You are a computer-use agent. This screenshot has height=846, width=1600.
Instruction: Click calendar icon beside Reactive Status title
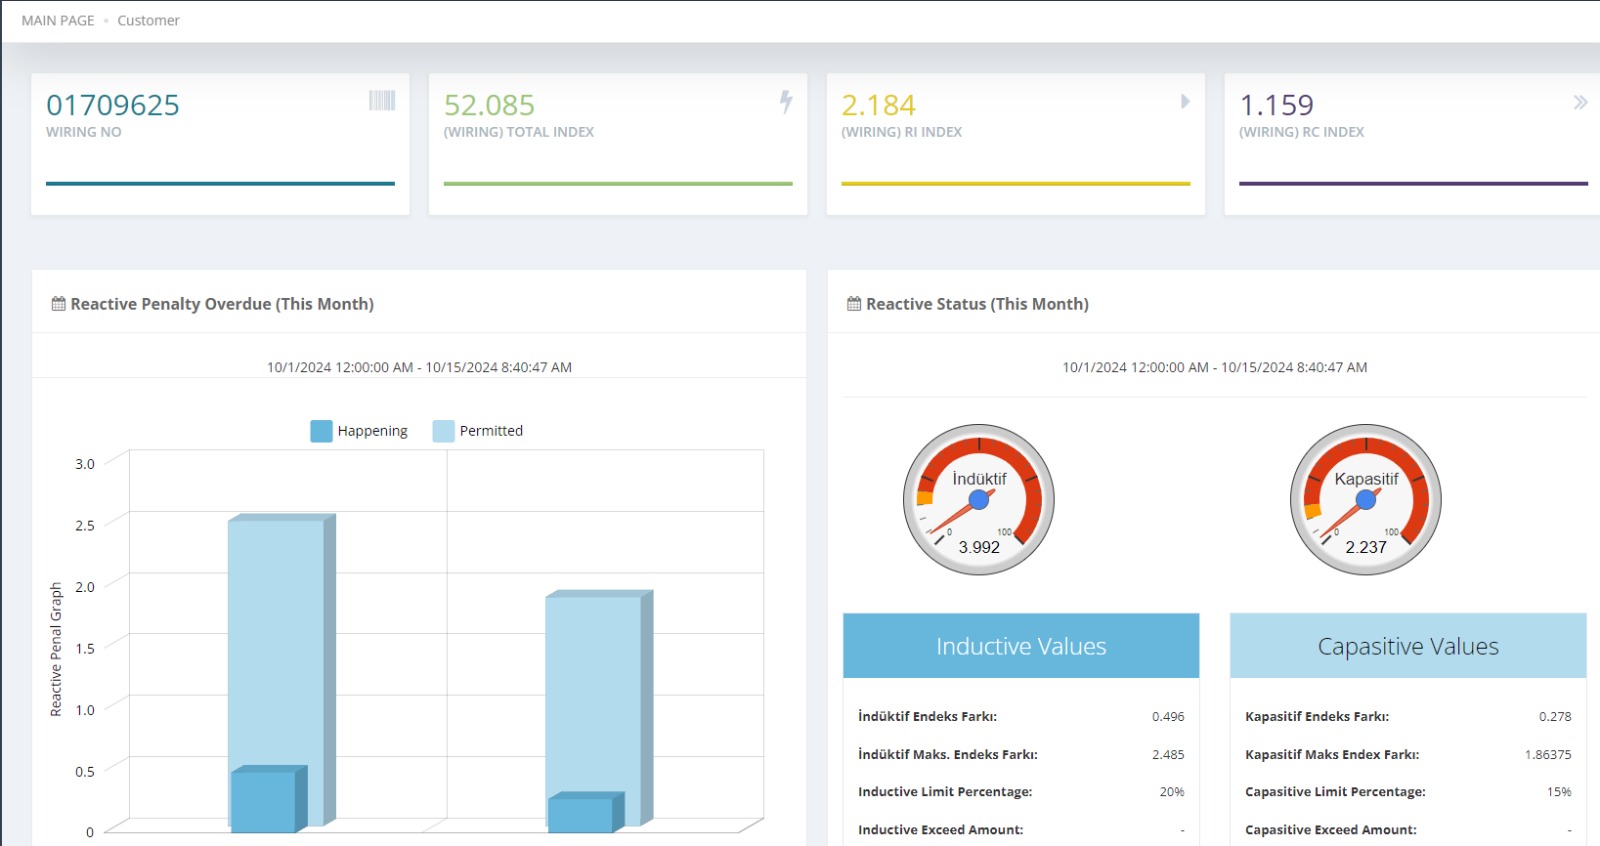coord(854,304)
